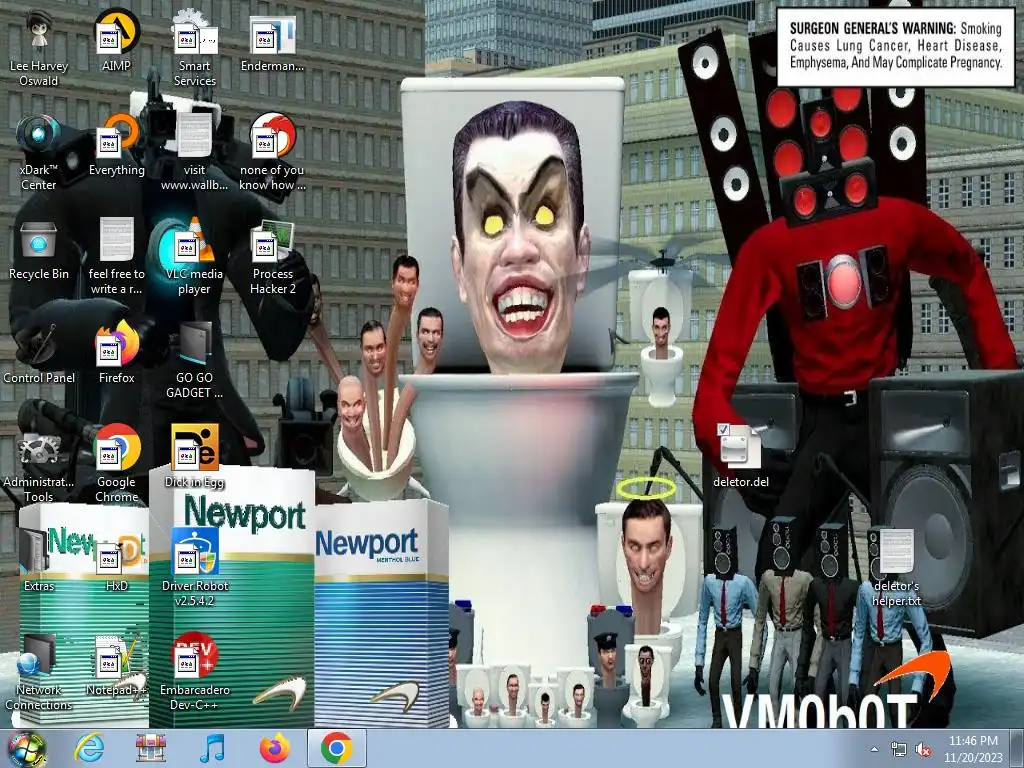Click the Show desktop strip
The width and height of the screenshot is (1024, 768).
[x=1018, y=749]
